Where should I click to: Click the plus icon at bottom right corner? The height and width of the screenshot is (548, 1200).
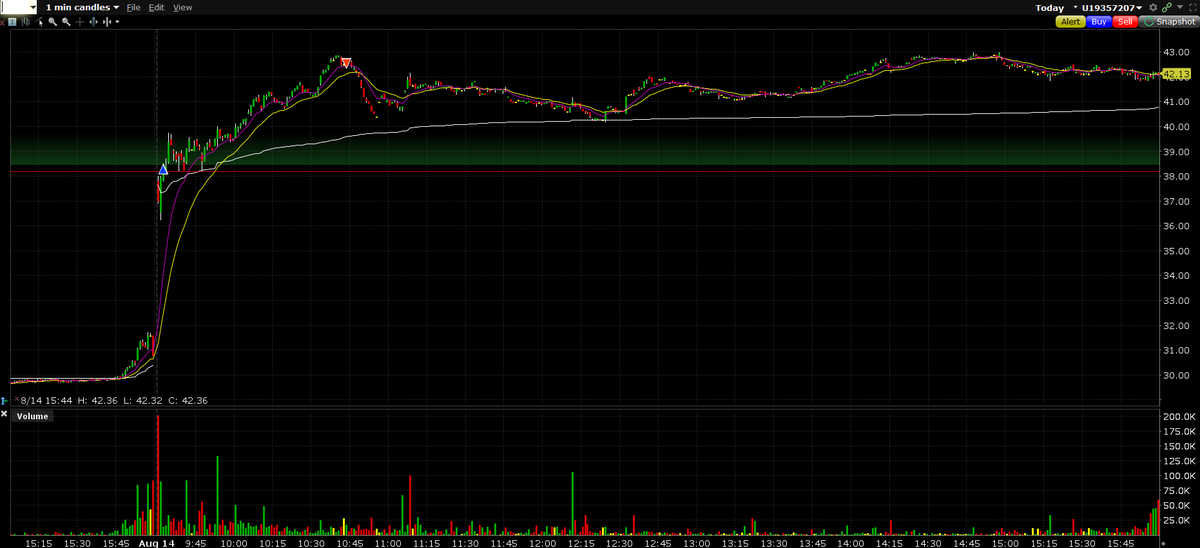[1162, 542]
